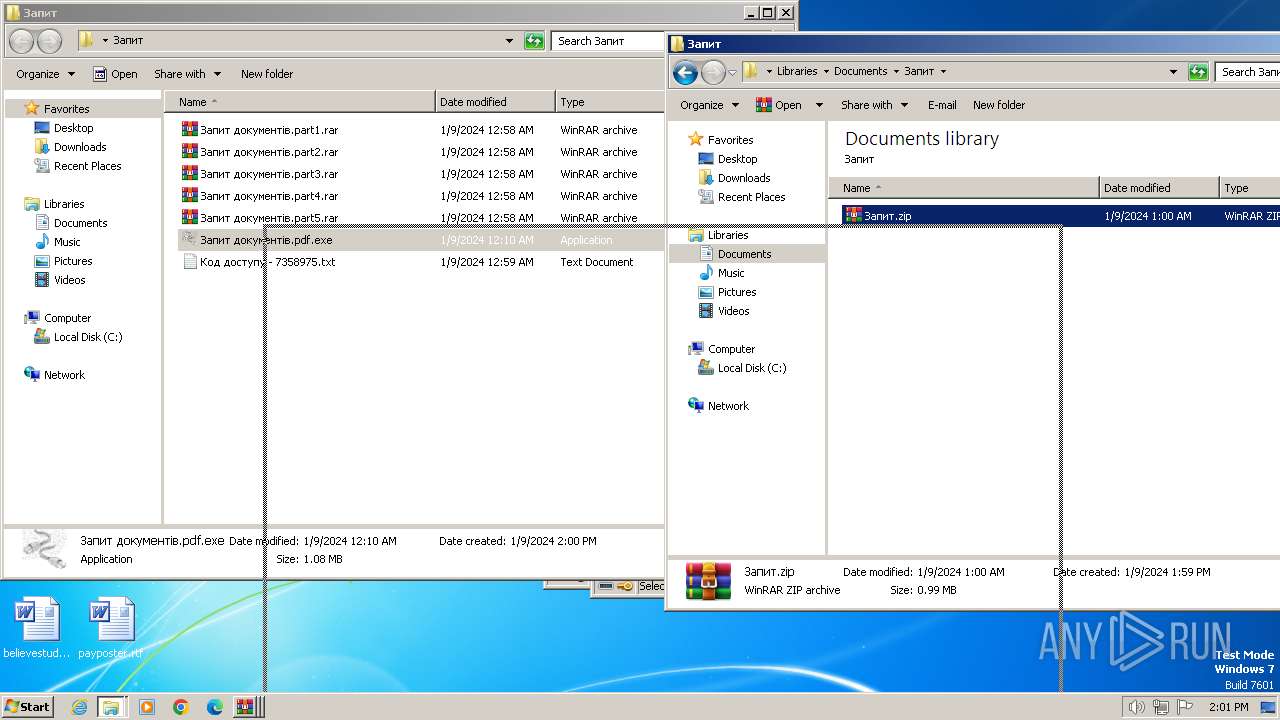
Task: Click refresh button in right Explorer window
Action: (x=1198, y=72)
